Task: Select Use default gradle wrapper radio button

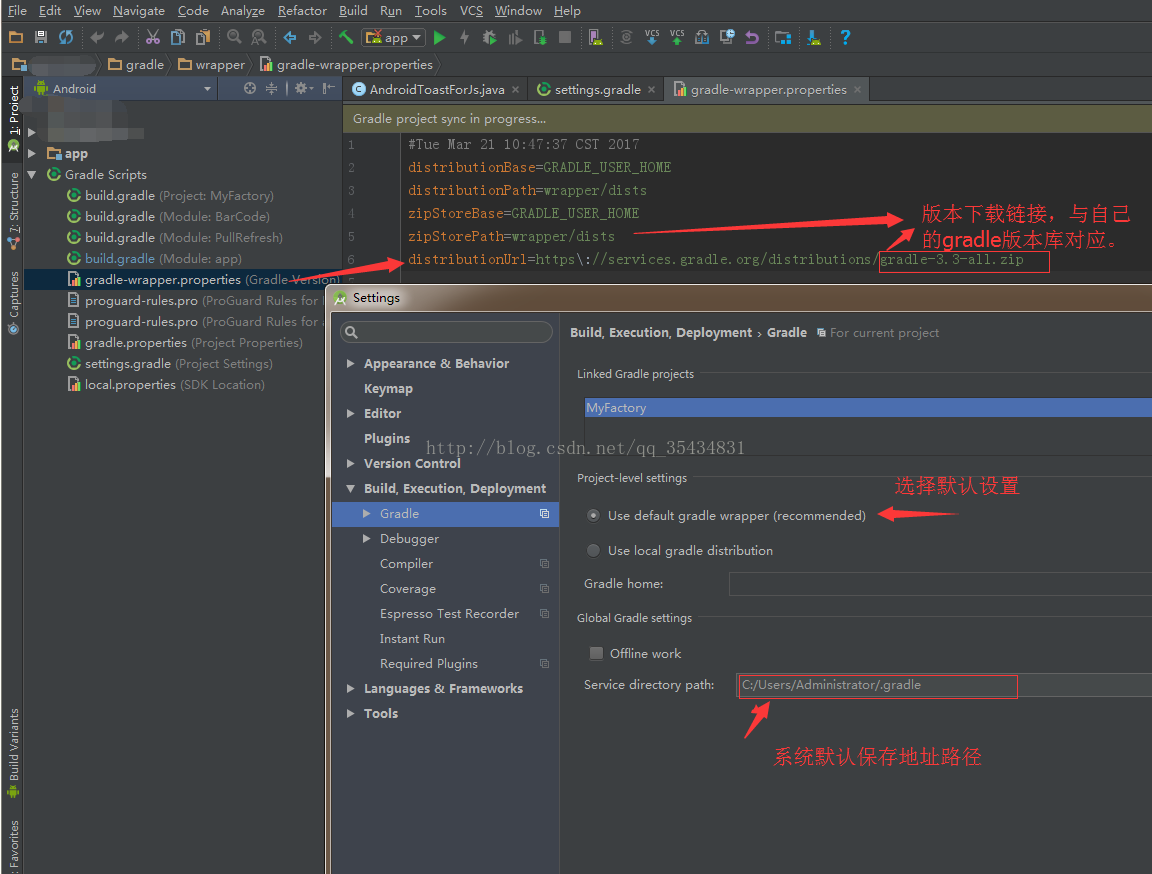Action: 594,514
